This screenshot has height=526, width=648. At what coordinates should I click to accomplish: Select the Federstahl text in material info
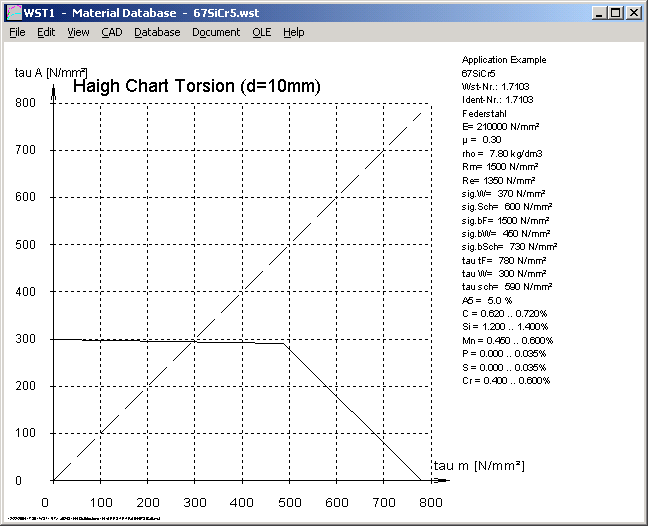483,113
